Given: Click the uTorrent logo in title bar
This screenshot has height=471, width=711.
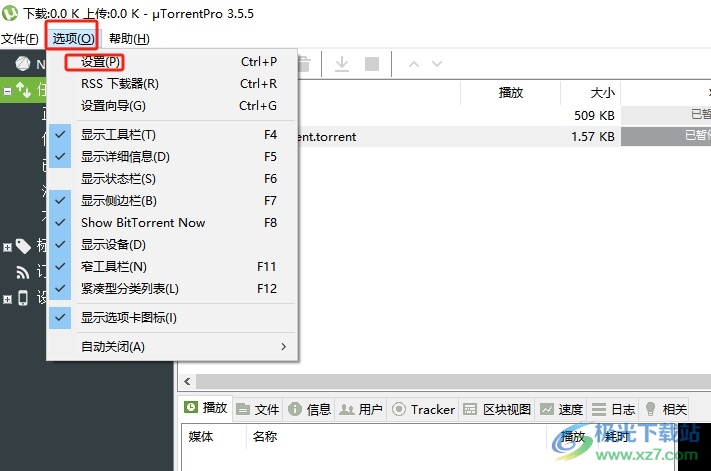Looking at the screenshot, I should pyautogui.click(x=10, y=13).
